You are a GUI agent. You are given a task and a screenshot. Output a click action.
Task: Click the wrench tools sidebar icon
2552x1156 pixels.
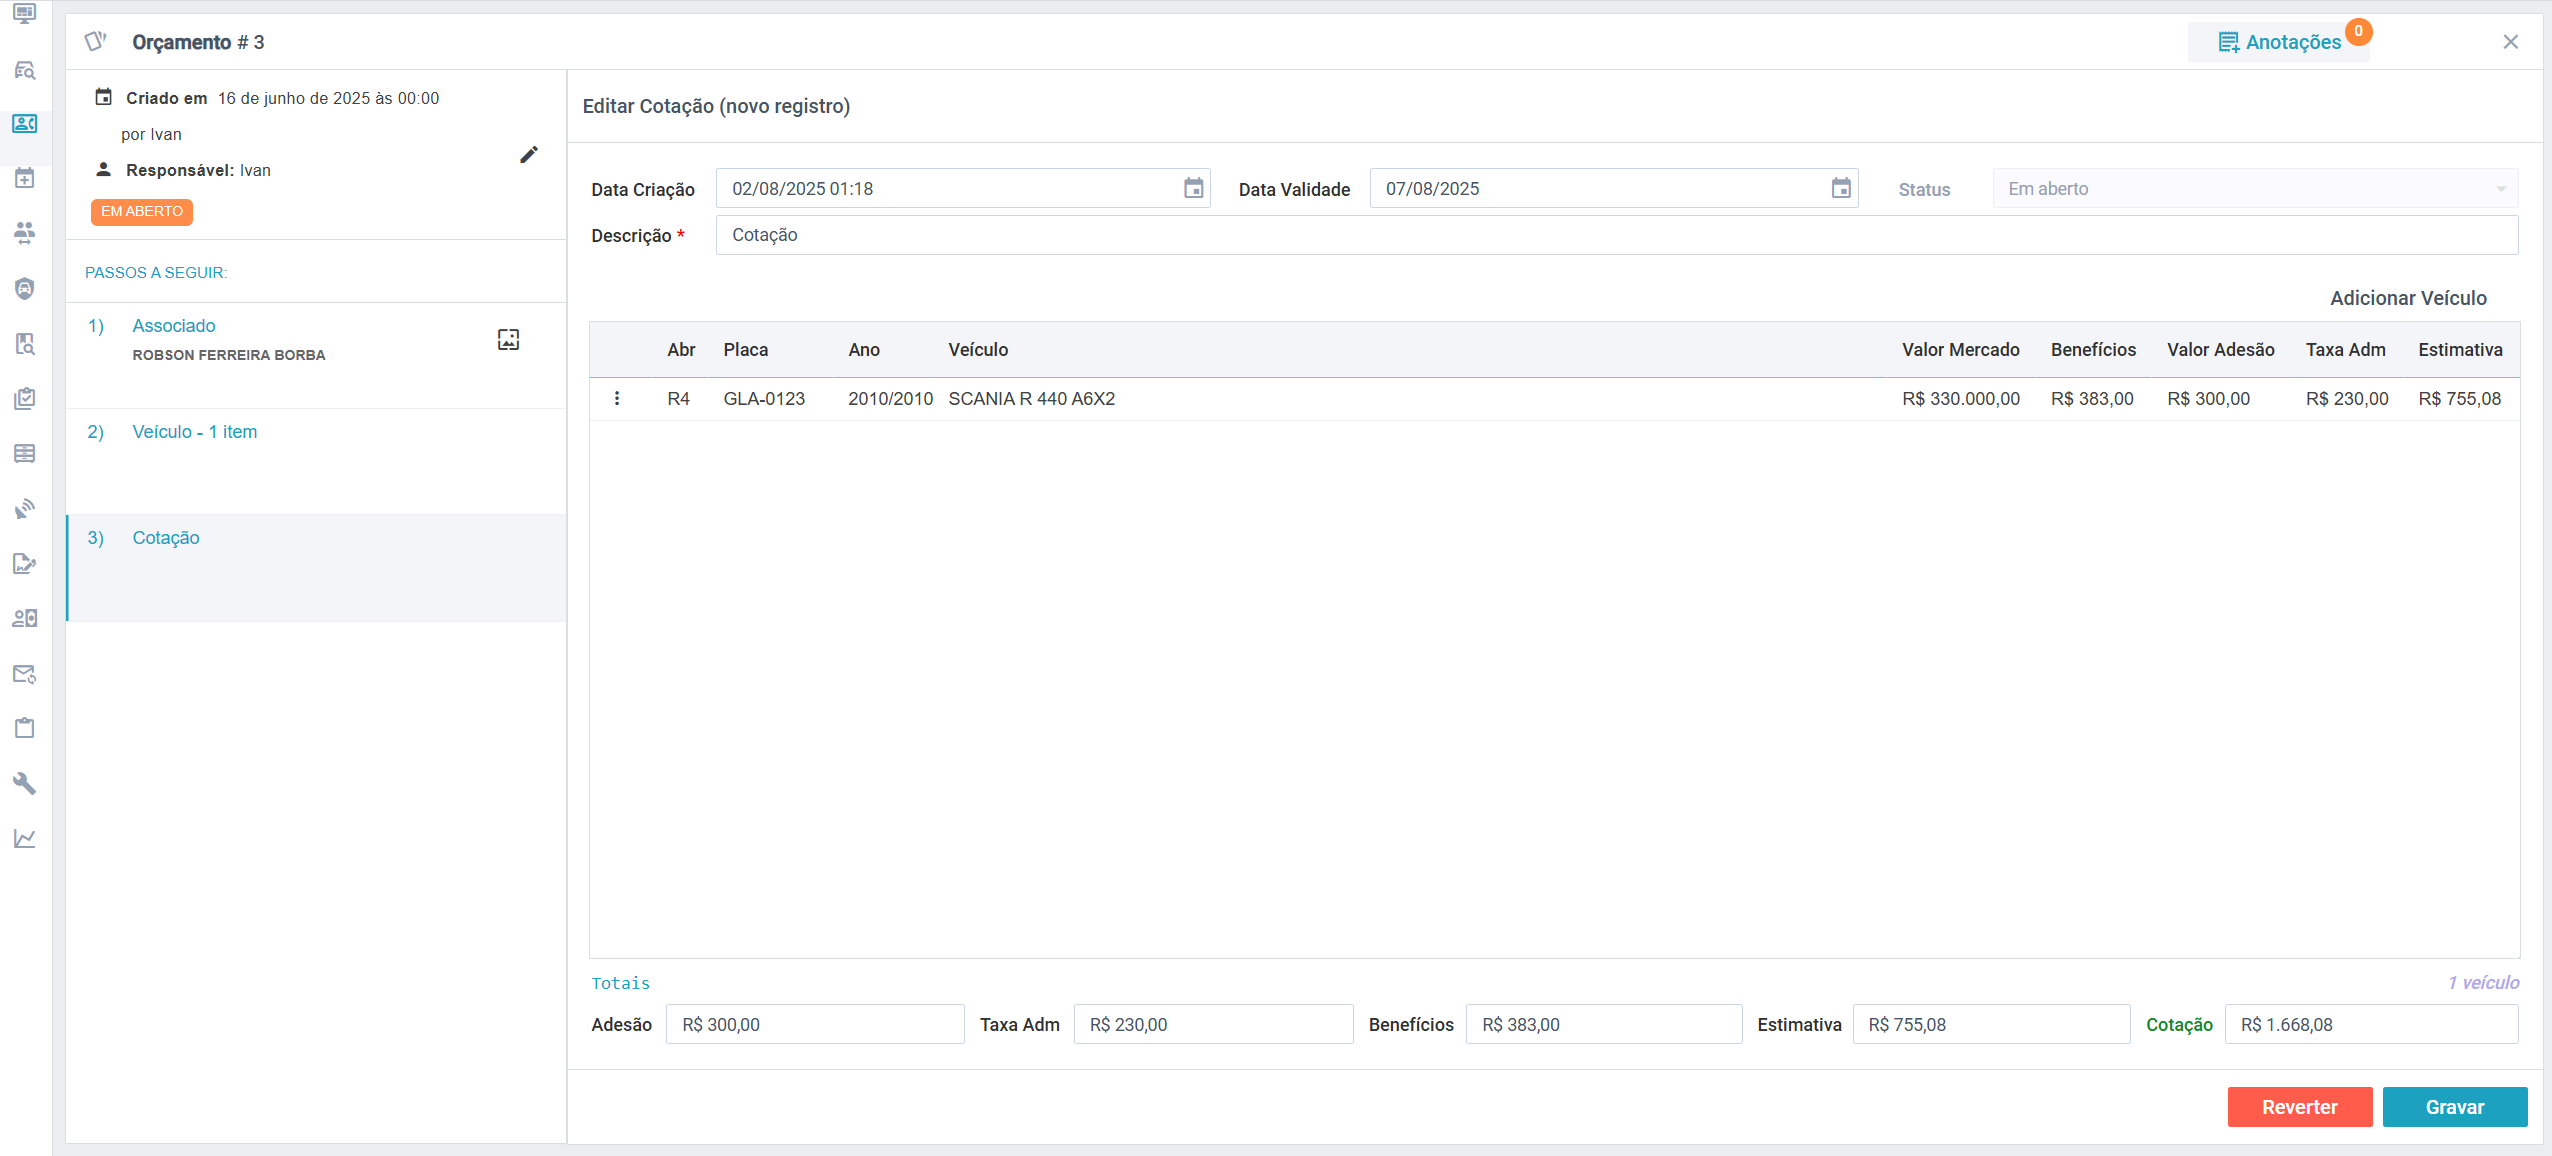[25, 783]
